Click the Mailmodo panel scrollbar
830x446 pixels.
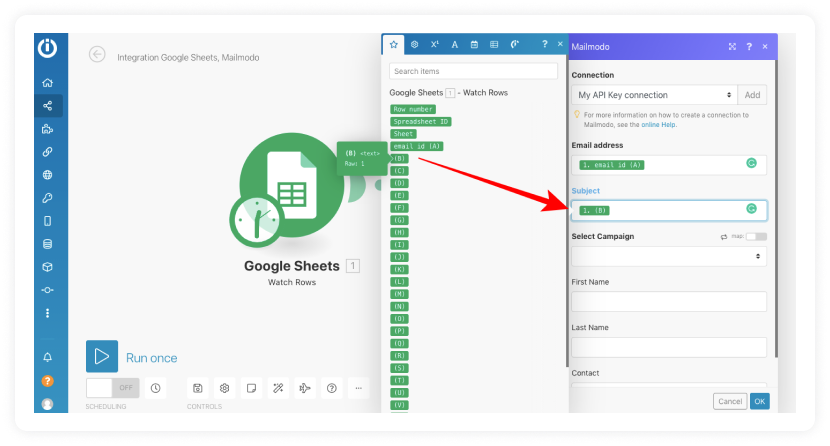coord(777,209)
